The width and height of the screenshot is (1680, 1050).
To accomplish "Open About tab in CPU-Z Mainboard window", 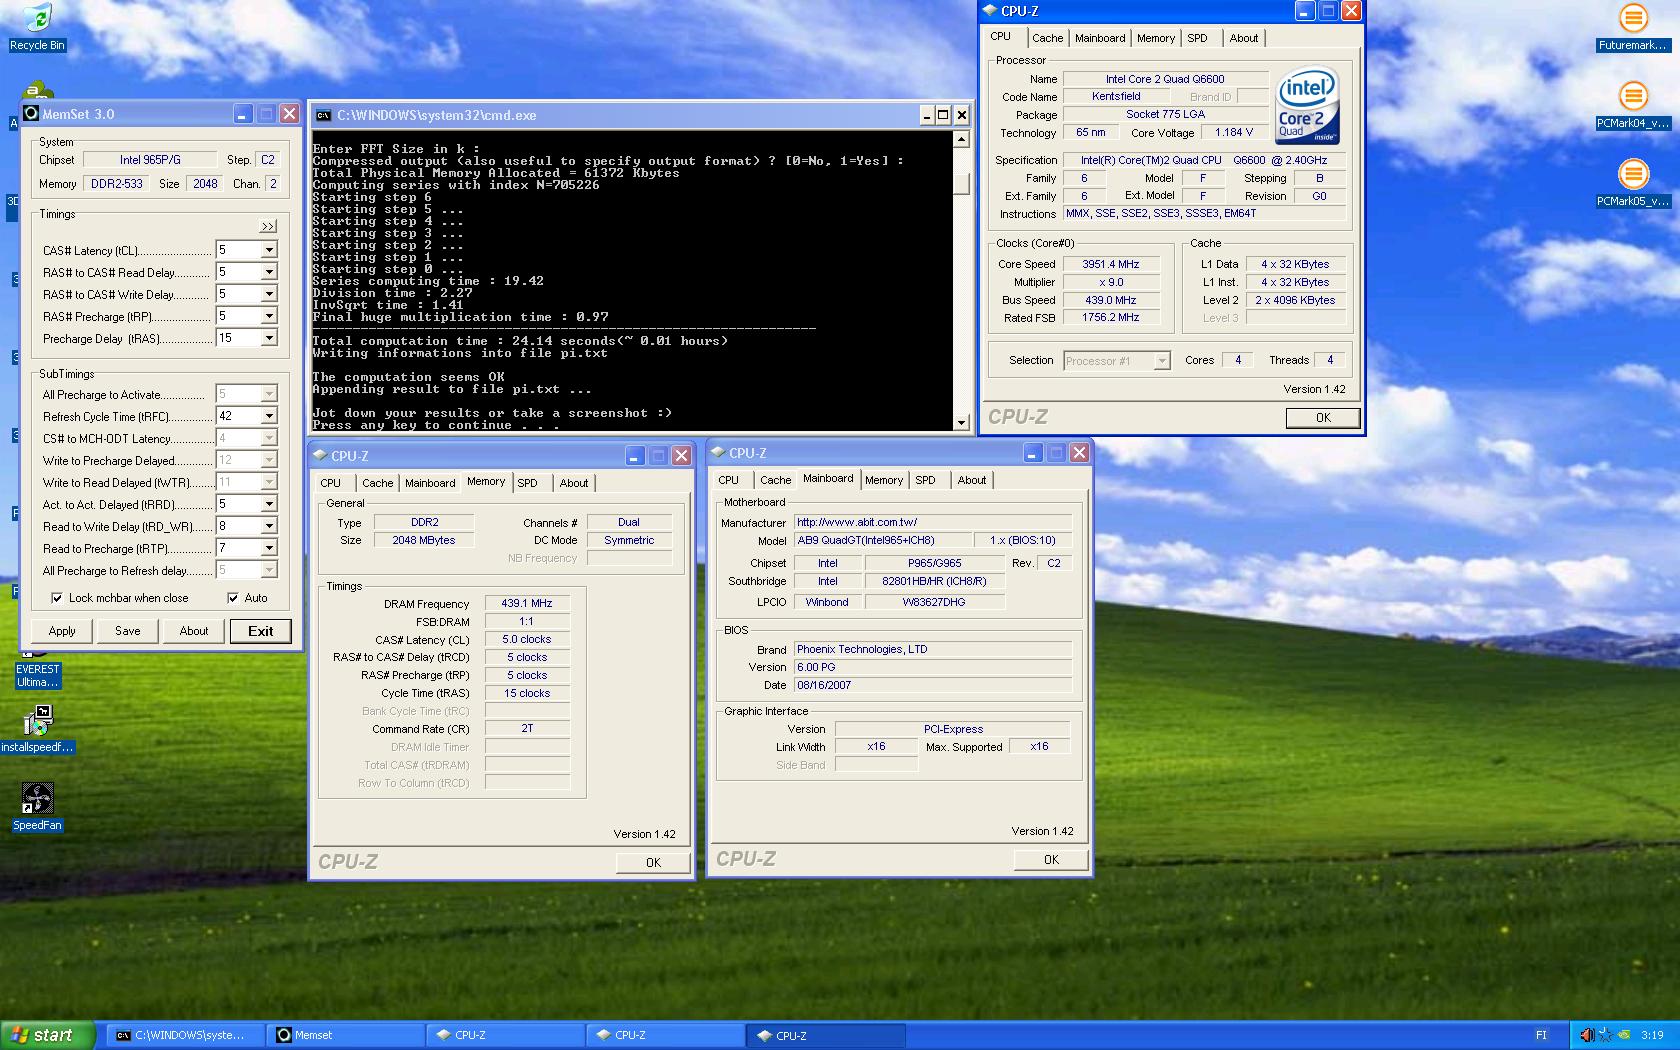I will [972, 480].
